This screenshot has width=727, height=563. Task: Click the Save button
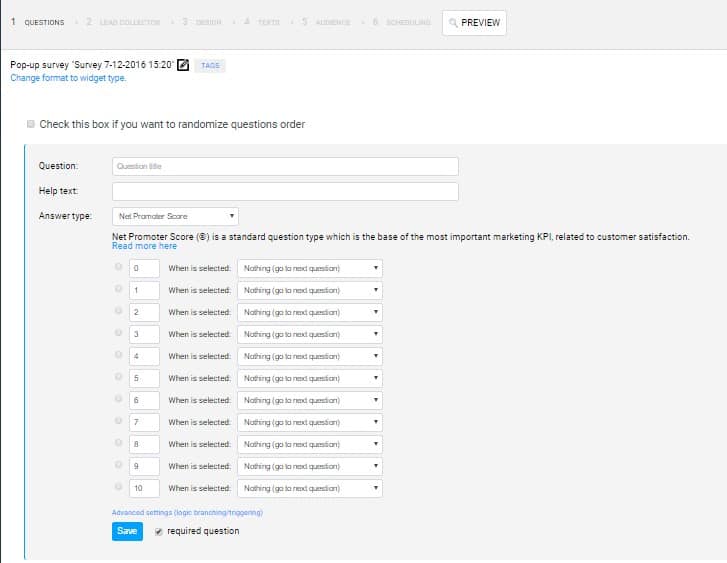pos(127,531)
